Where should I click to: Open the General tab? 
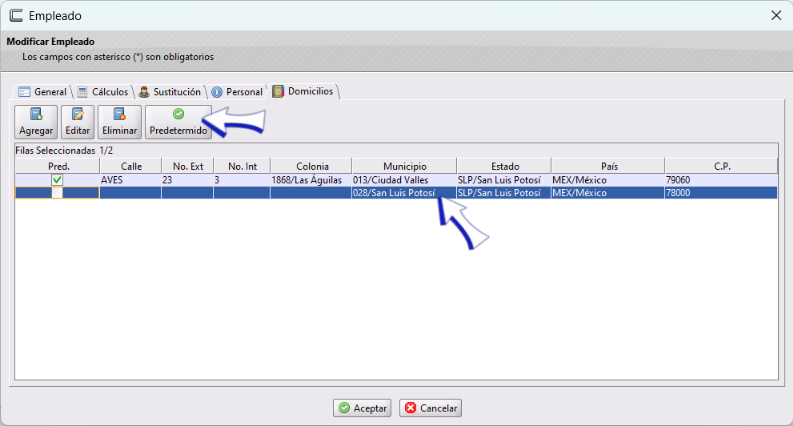[42, 92]
